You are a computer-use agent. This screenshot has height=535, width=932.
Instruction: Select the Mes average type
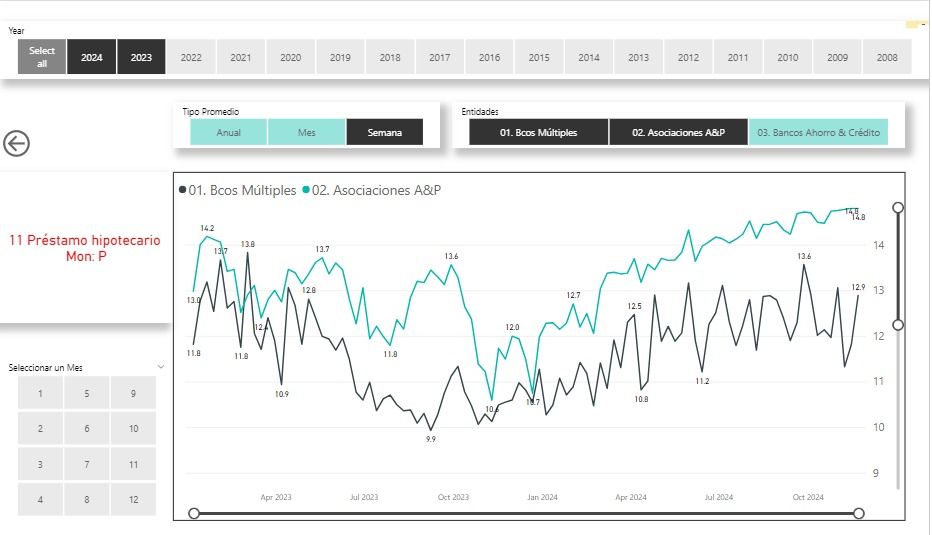pos(306,132)
